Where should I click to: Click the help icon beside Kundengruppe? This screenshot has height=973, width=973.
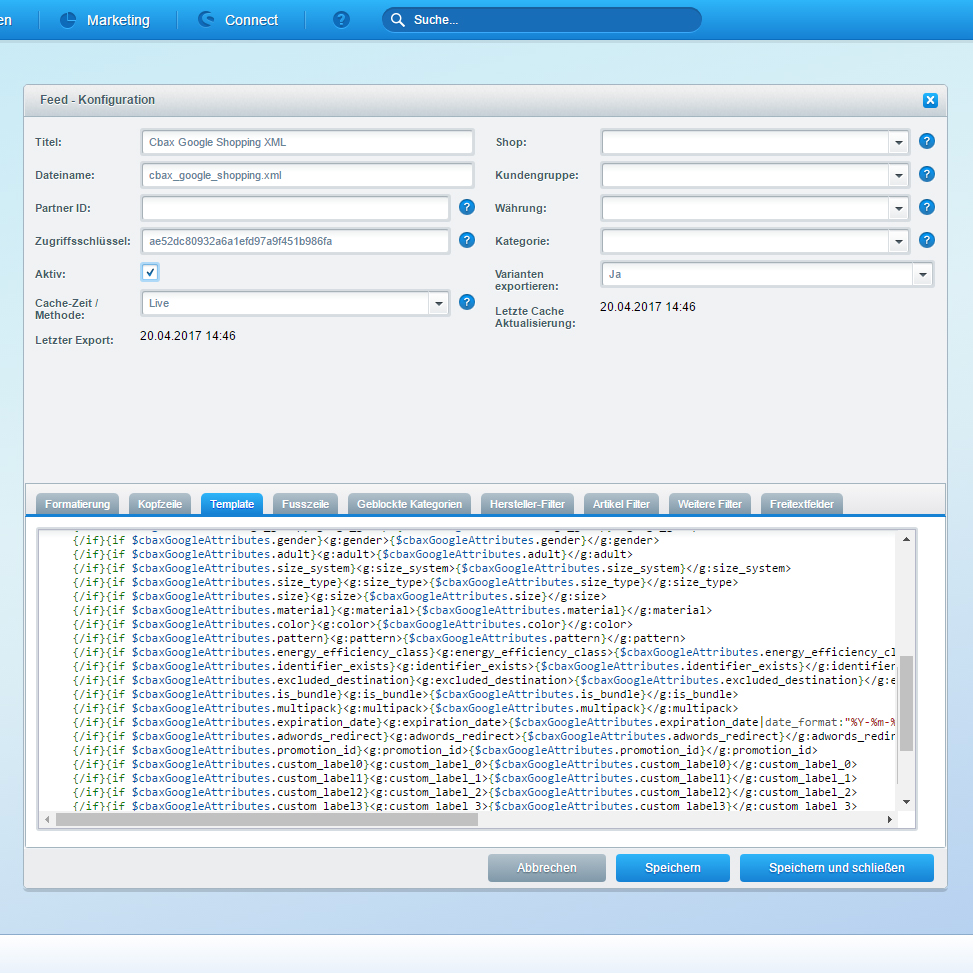point(926,174)
